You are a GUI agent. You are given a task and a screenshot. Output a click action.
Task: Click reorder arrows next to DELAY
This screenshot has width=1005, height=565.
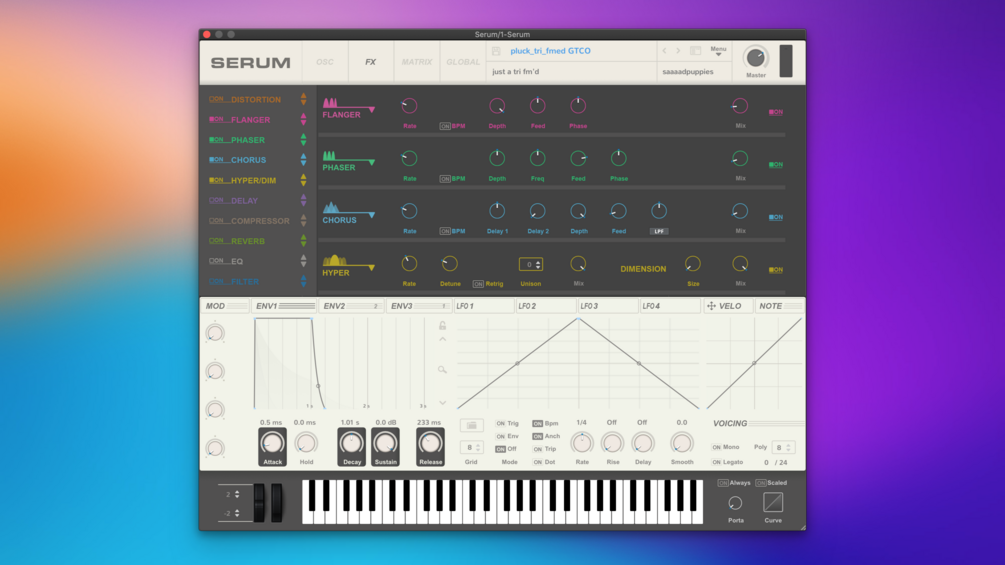(x=304, y=201)
